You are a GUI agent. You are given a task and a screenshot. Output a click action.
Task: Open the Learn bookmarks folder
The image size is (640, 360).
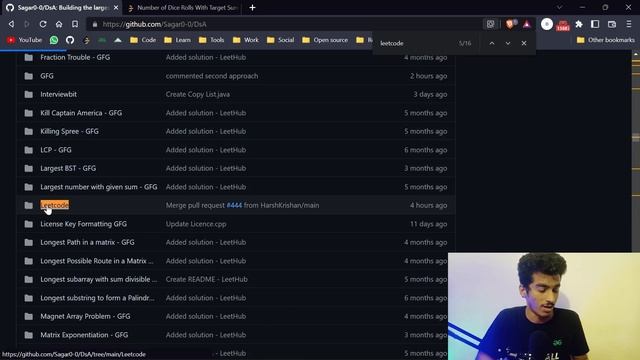(177, 40)
